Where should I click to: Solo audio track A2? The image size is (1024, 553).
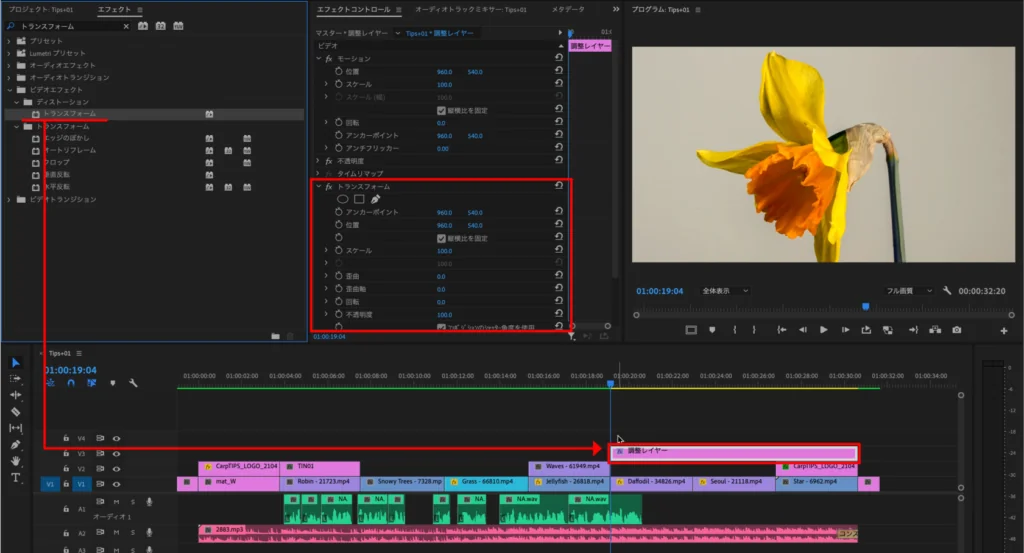point(133,533)
